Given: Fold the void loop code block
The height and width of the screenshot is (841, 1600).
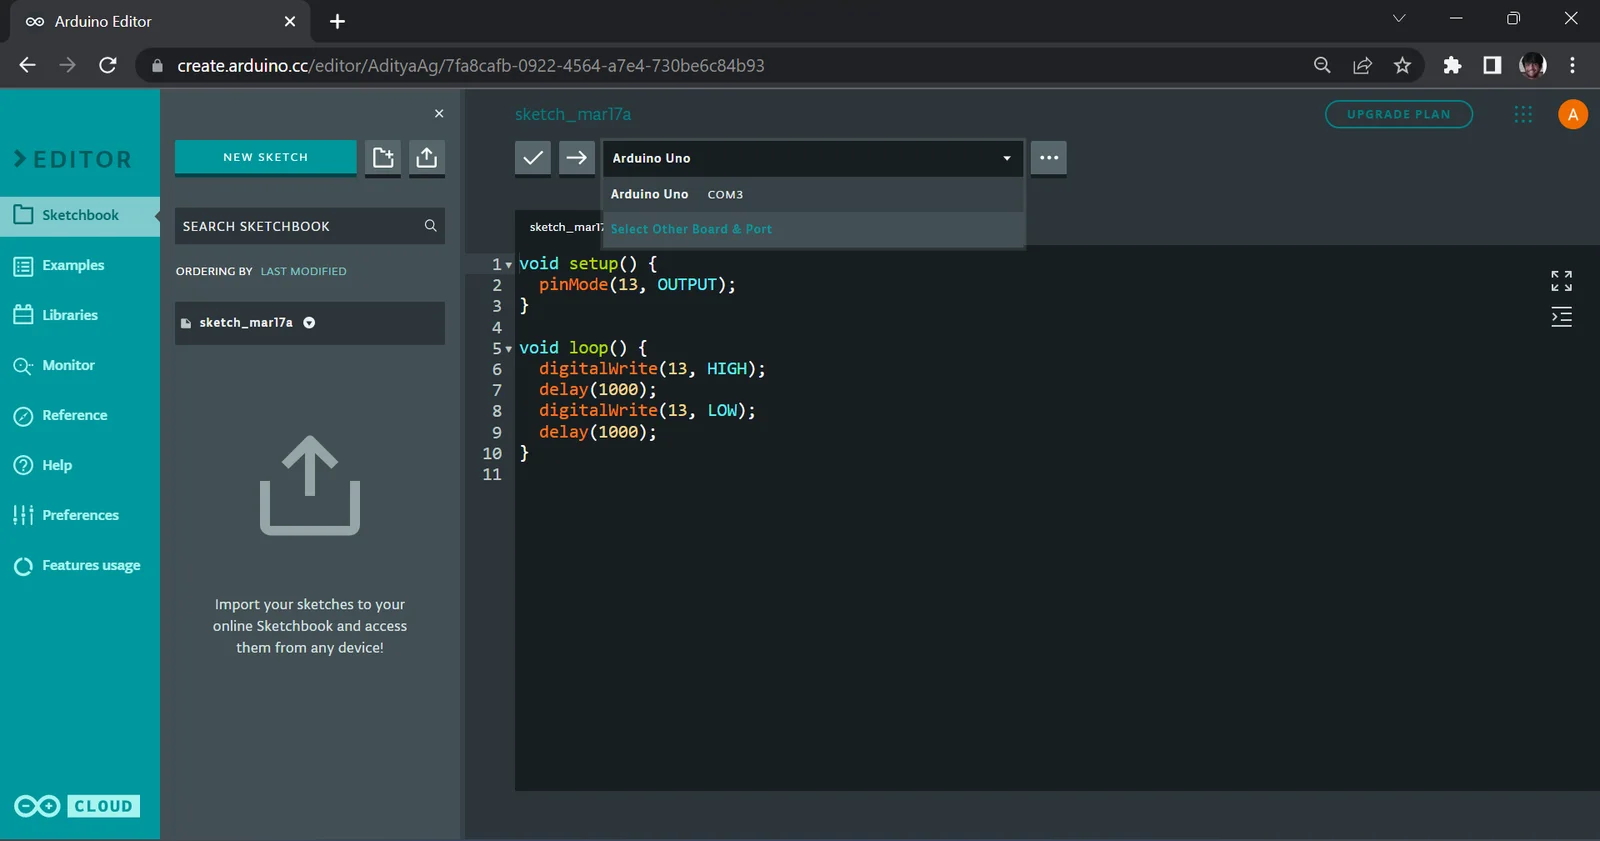Looking at the screenshot, I should point(509,349).
